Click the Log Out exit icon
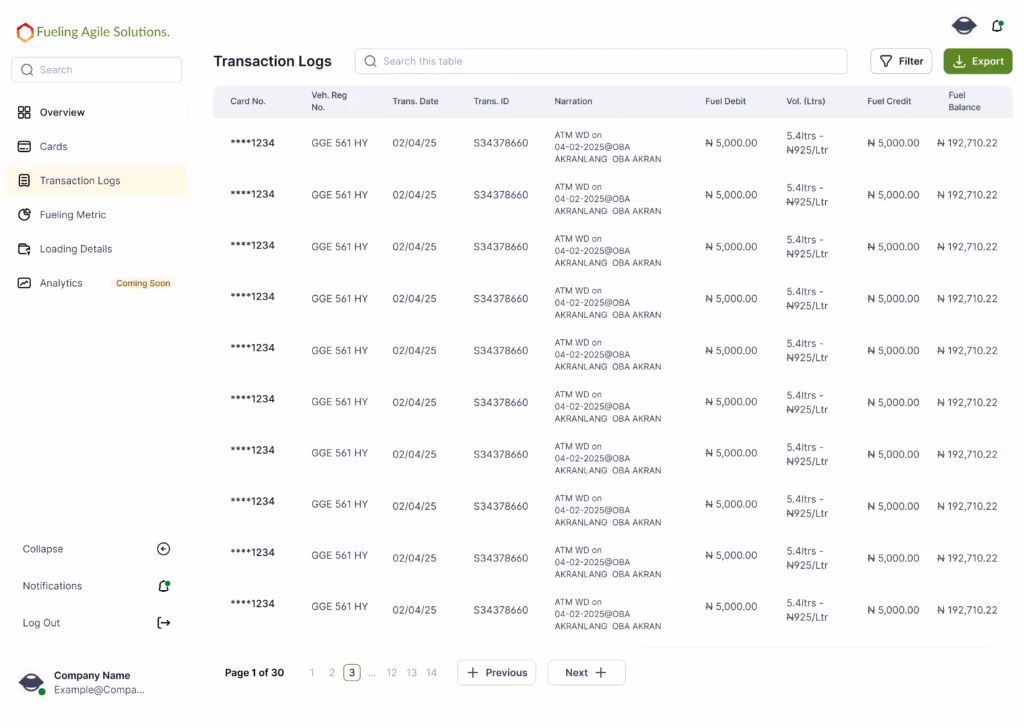Screen dimensions: 1024x728 tap(164, 623)
